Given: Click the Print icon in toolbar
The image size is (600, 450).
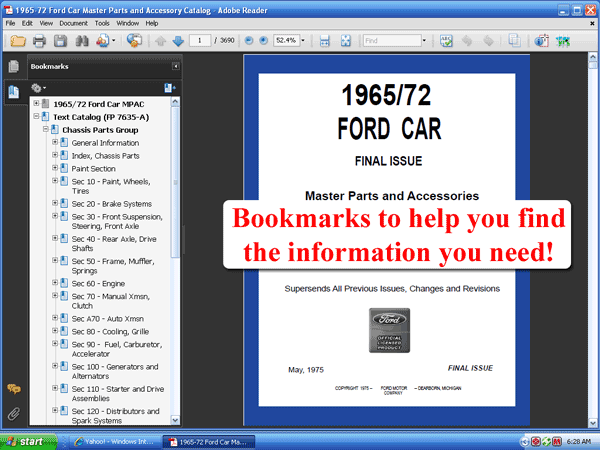Looking at the screenshot, I should 39,41.
